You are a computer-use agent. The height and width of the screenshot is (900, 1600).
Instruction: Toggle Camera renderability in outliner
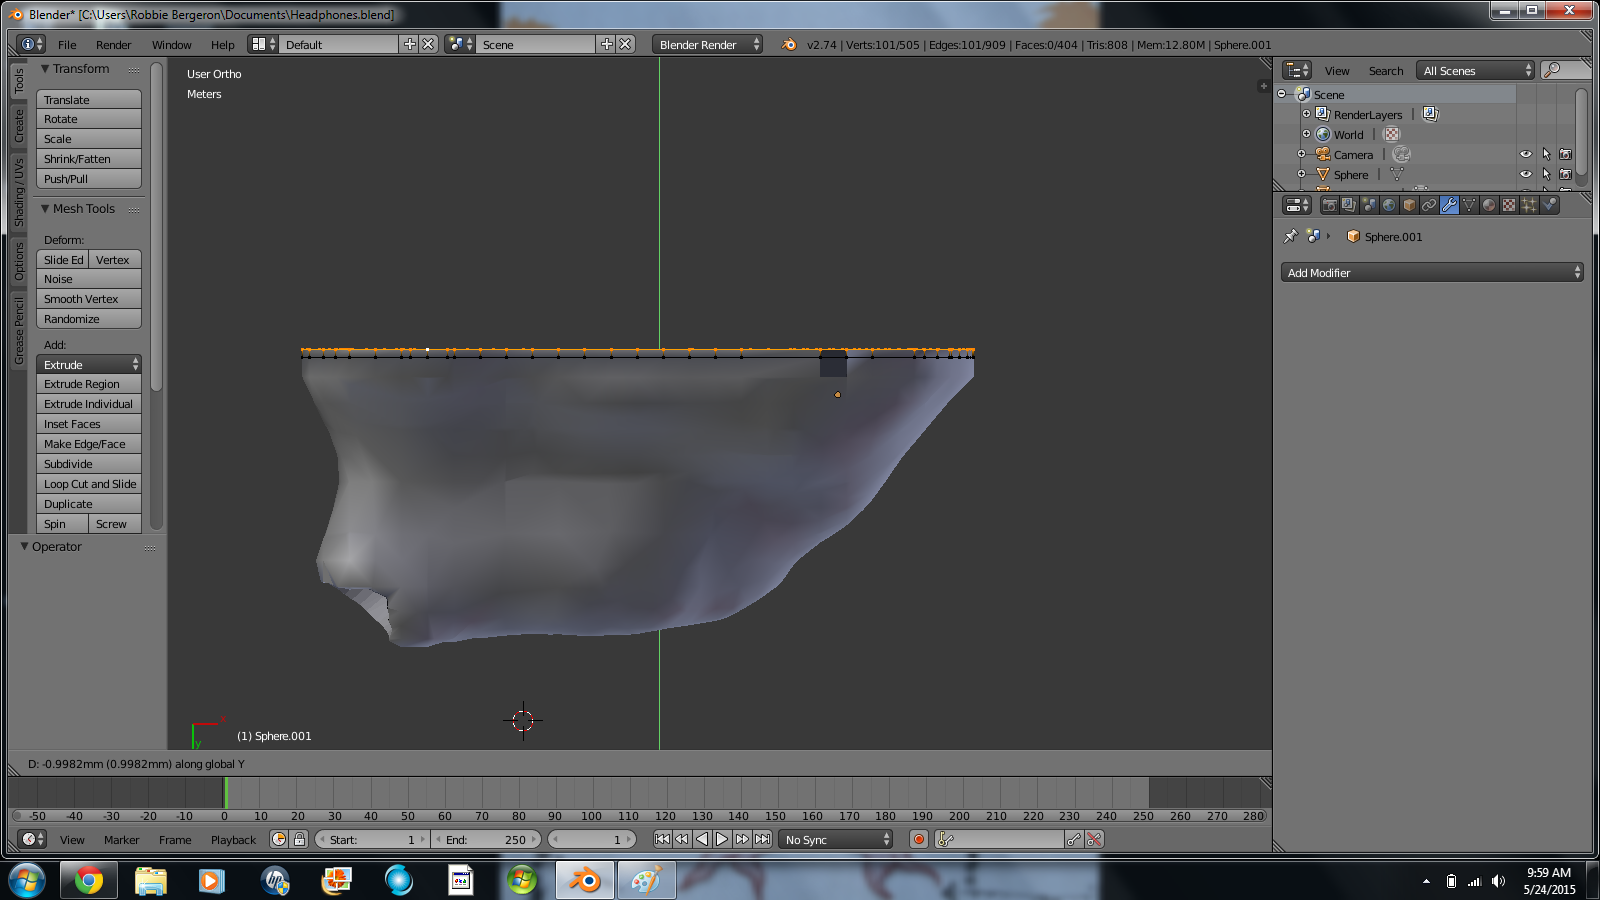click(1566, 154)
